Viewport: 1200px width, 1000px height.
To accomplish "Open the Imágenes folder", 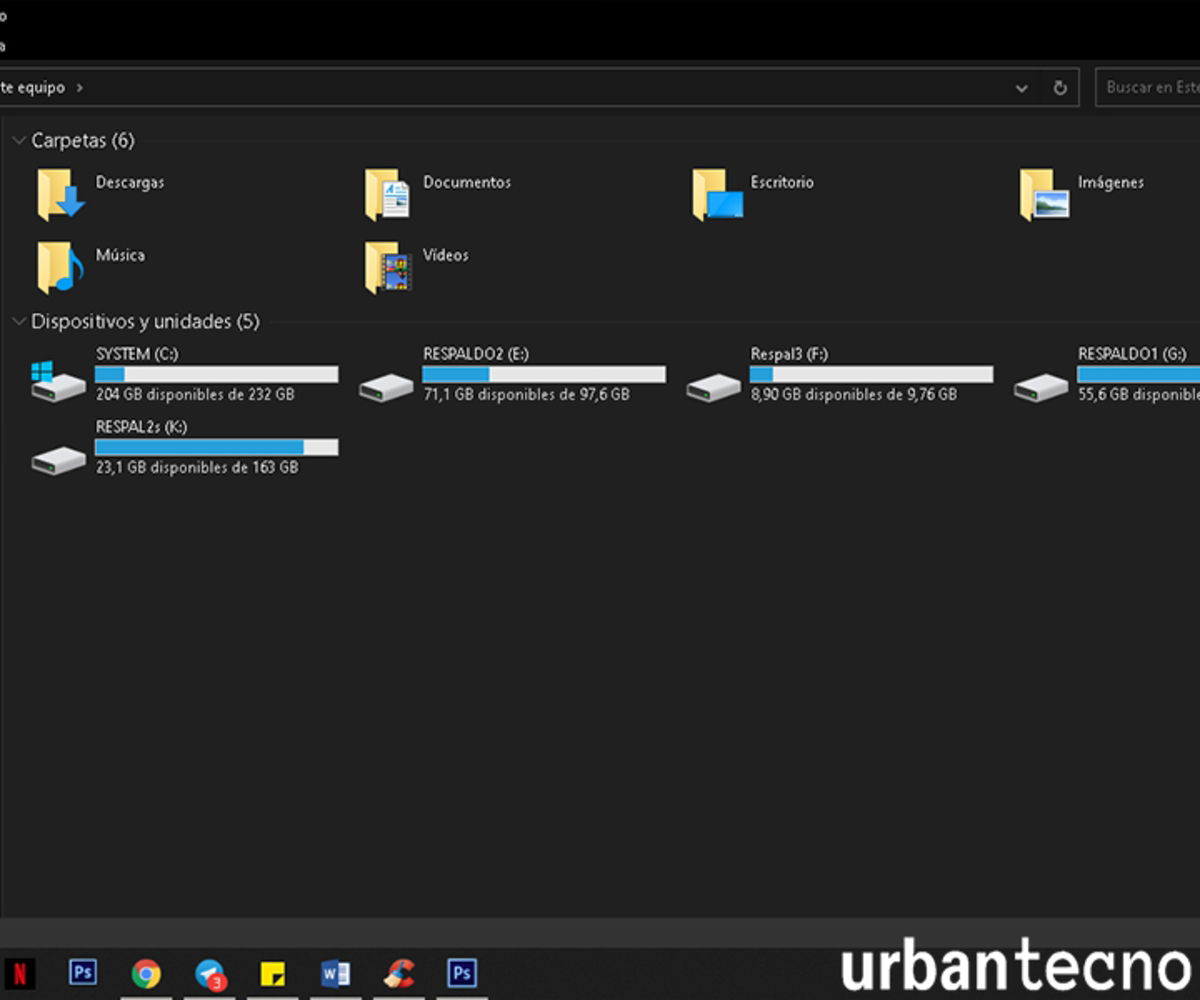I will (1111, 182).
